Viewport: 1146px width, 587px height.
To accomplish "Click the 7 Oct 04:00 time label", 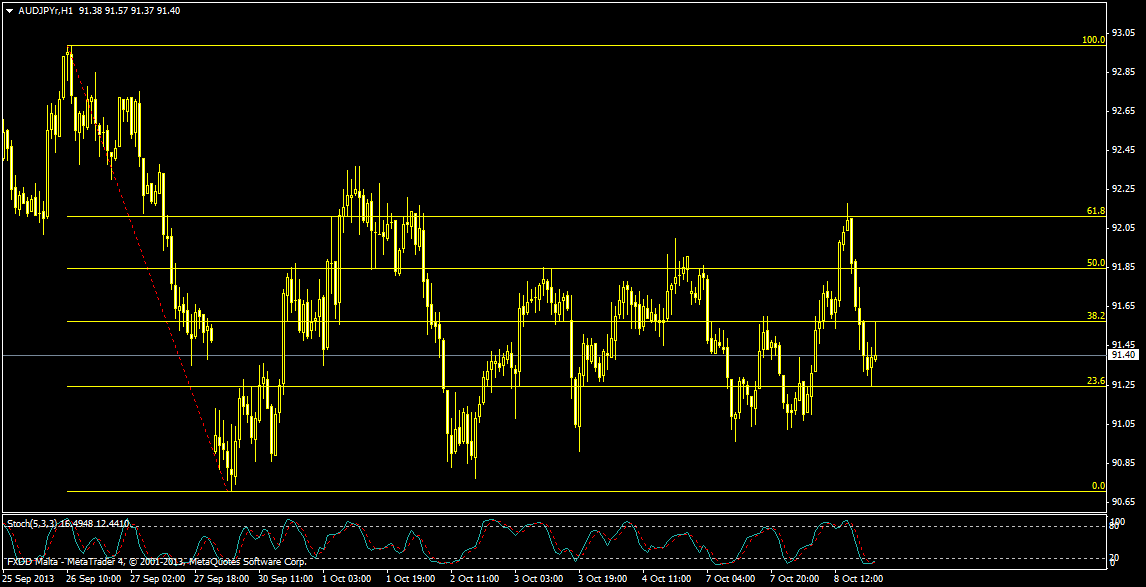I will pyautogui.click(x=730, y=579).
